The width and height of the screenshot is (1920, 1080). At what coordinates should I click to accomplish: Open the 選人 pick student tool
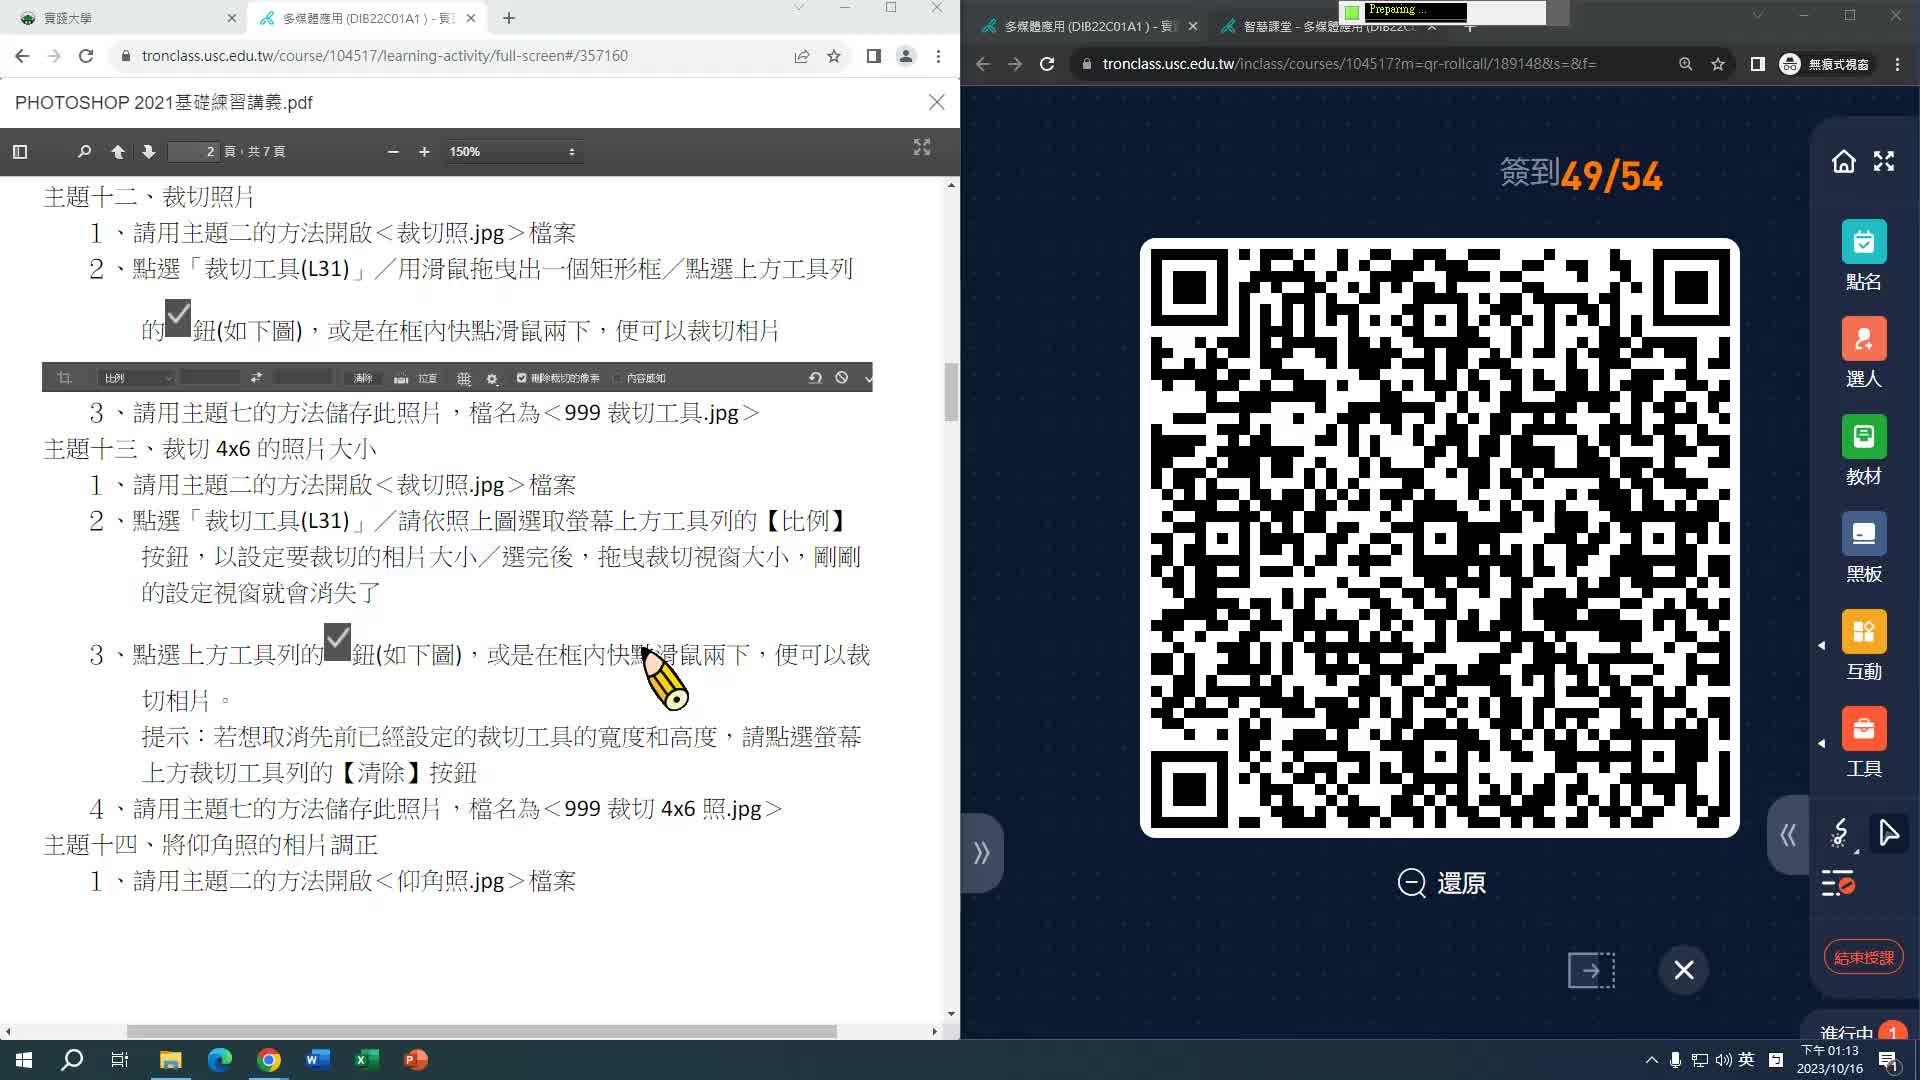(x=1864, y=353)
